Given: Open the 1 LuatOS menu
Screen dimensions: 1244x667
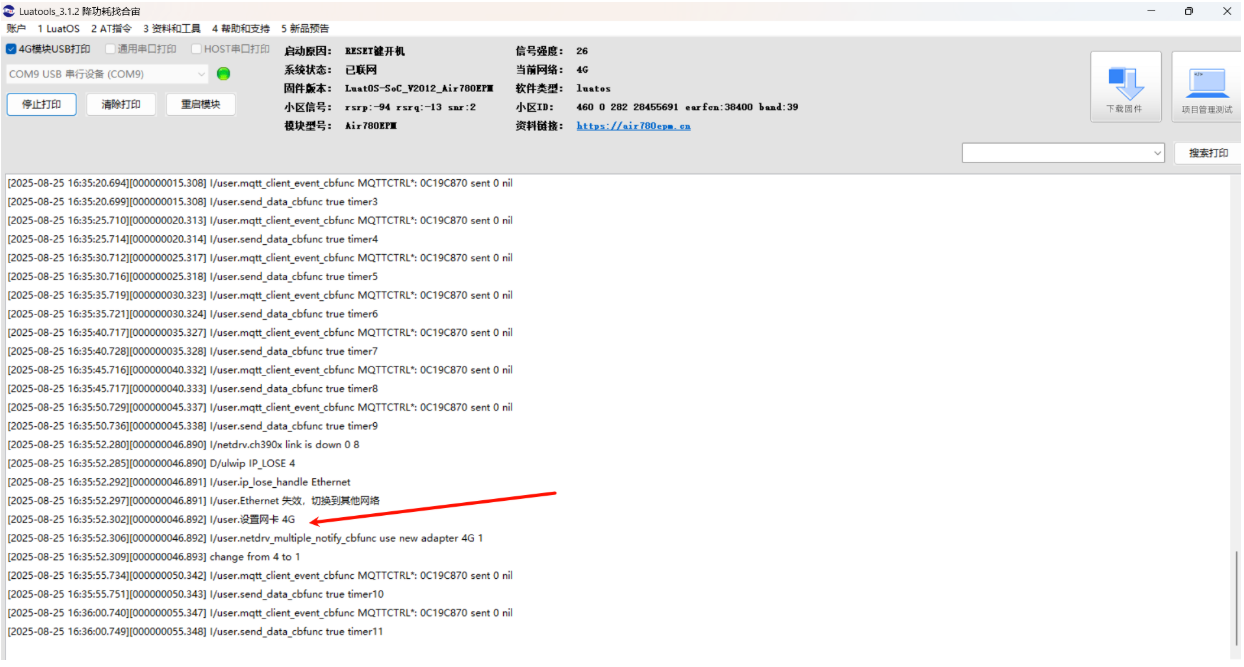Looking at the screenshot, I should tap(58, 29).
